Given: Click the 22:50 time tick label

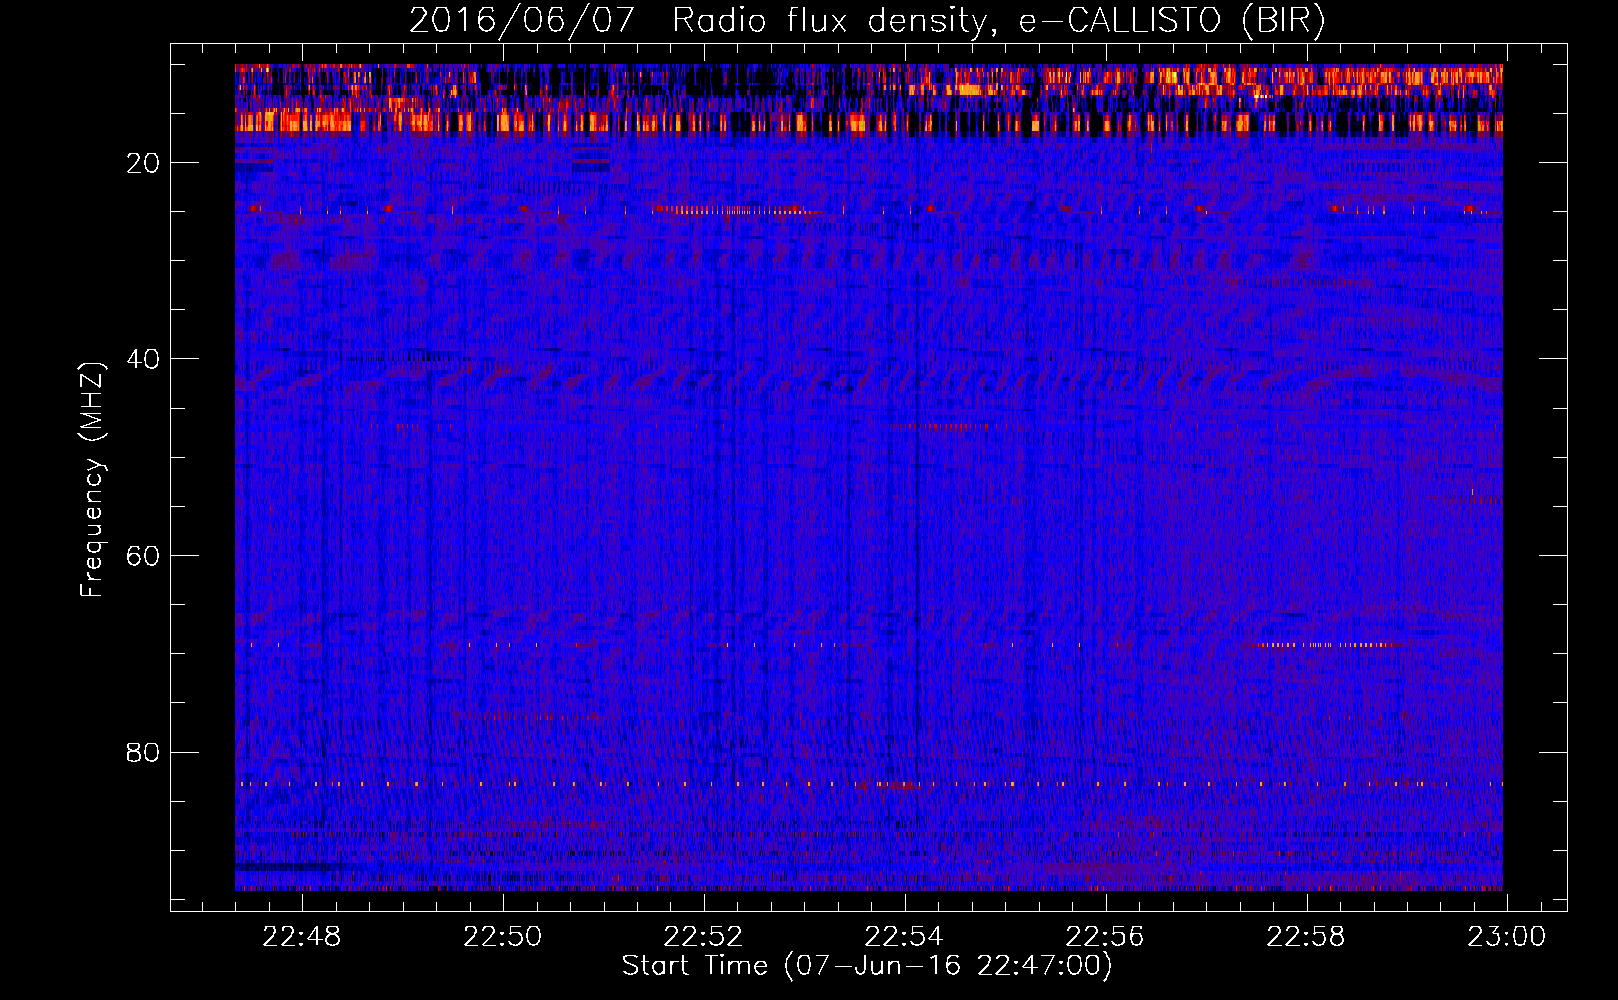Looking at the screenshot, I should (502, 937).
